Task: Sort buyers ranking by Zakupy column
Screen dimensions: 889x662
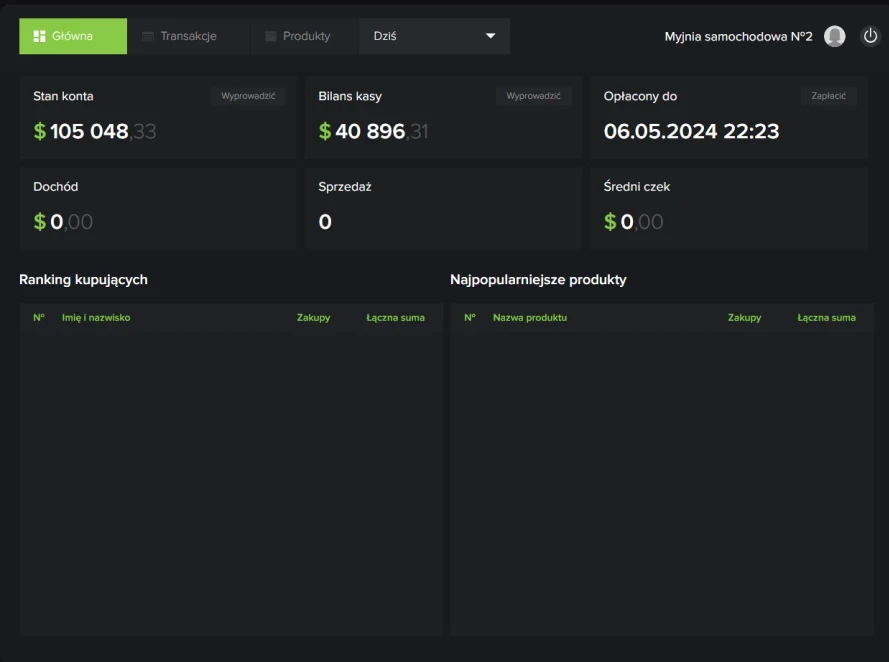Action: click(313, 318)
